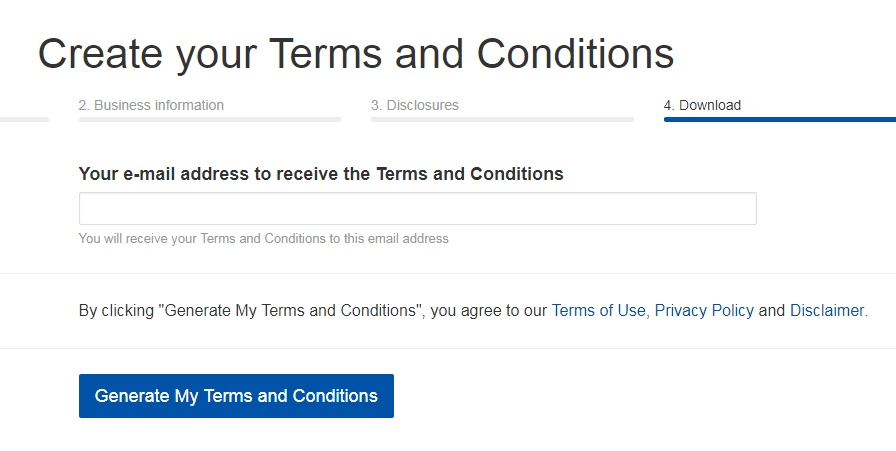Click gray progress bar under Business information
This screenshot has width=896, height=451.
pos(210,119)
